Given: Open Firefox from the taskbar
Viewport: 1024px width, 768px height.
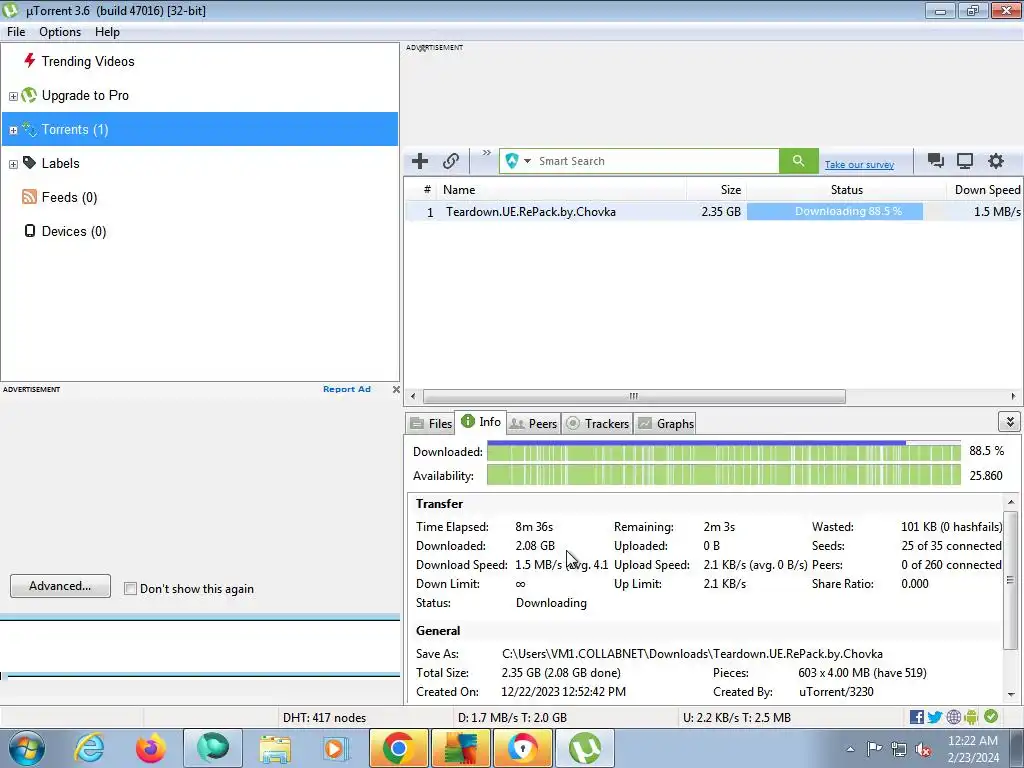Looking at the screenshot, I should [151, 748].
